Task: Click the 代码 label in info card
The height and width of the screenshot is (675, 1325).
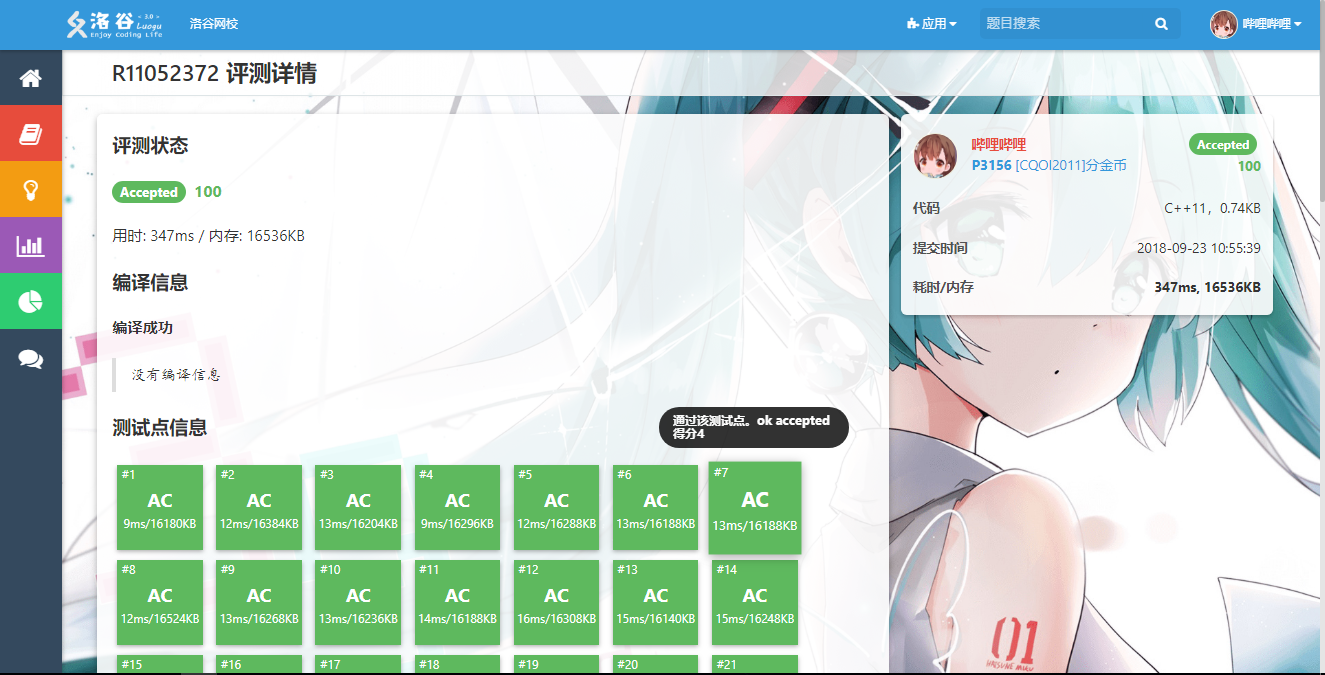Action: (x=926, y=209)
